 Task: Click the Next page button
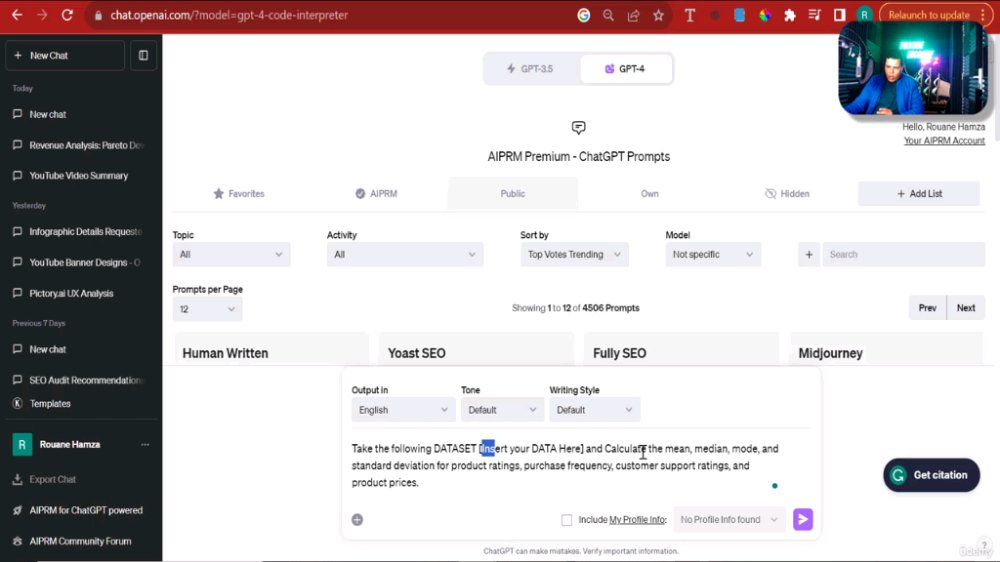point(966,308)
